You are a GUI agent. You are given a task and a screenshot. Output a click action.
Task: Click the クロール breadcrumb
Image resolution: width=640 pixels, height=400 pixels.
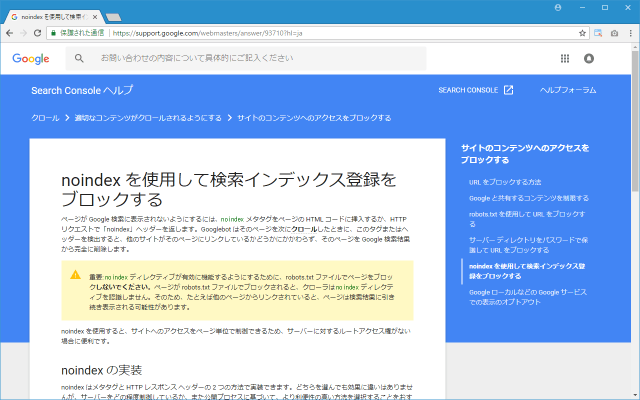(x=45, y=118)
